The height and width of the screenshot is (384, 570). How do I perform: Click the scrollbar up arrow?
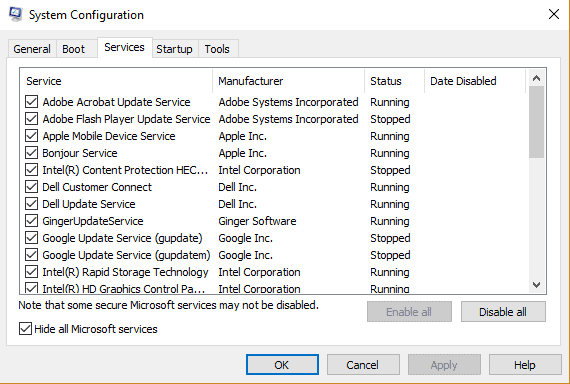tap(537, 78)
